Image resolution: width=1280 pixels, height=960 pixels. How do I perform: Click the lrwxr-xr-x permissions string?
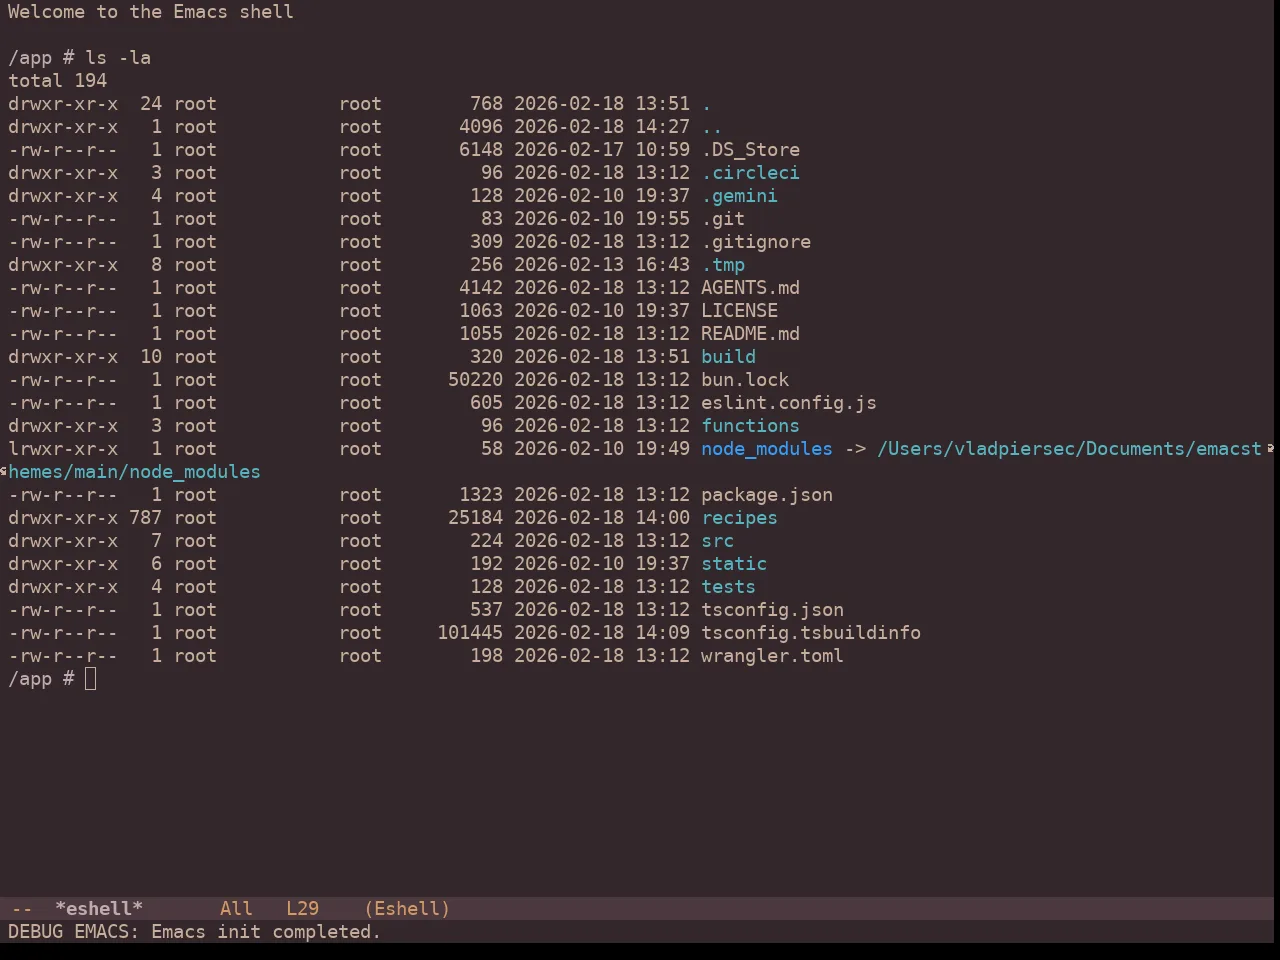point(63,449)
